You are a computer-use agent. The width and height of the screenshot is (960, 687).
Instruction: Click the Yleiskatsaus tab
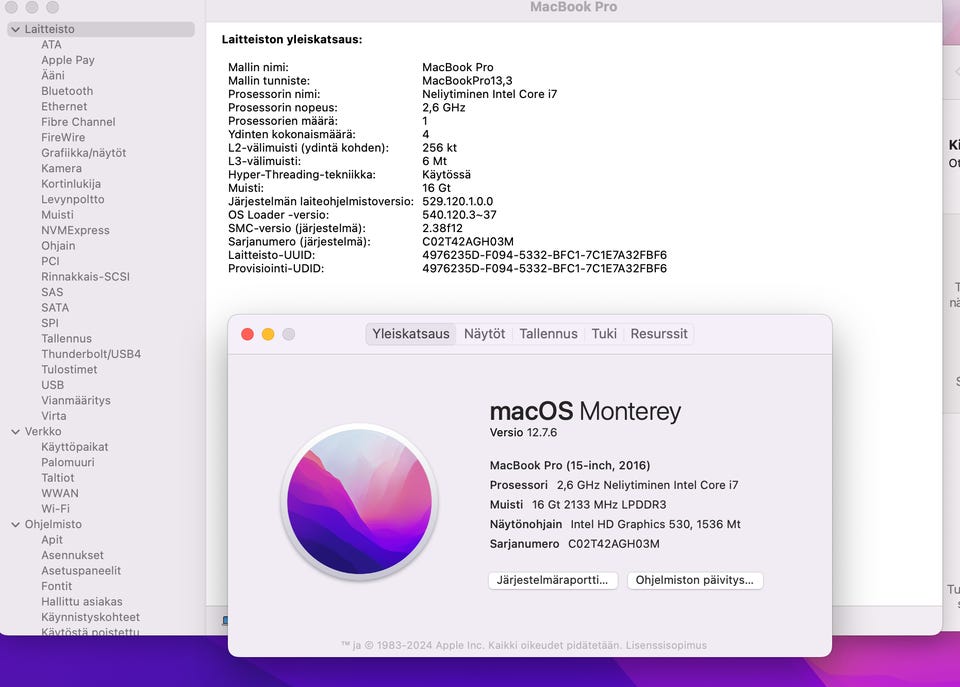pos(411,334)
